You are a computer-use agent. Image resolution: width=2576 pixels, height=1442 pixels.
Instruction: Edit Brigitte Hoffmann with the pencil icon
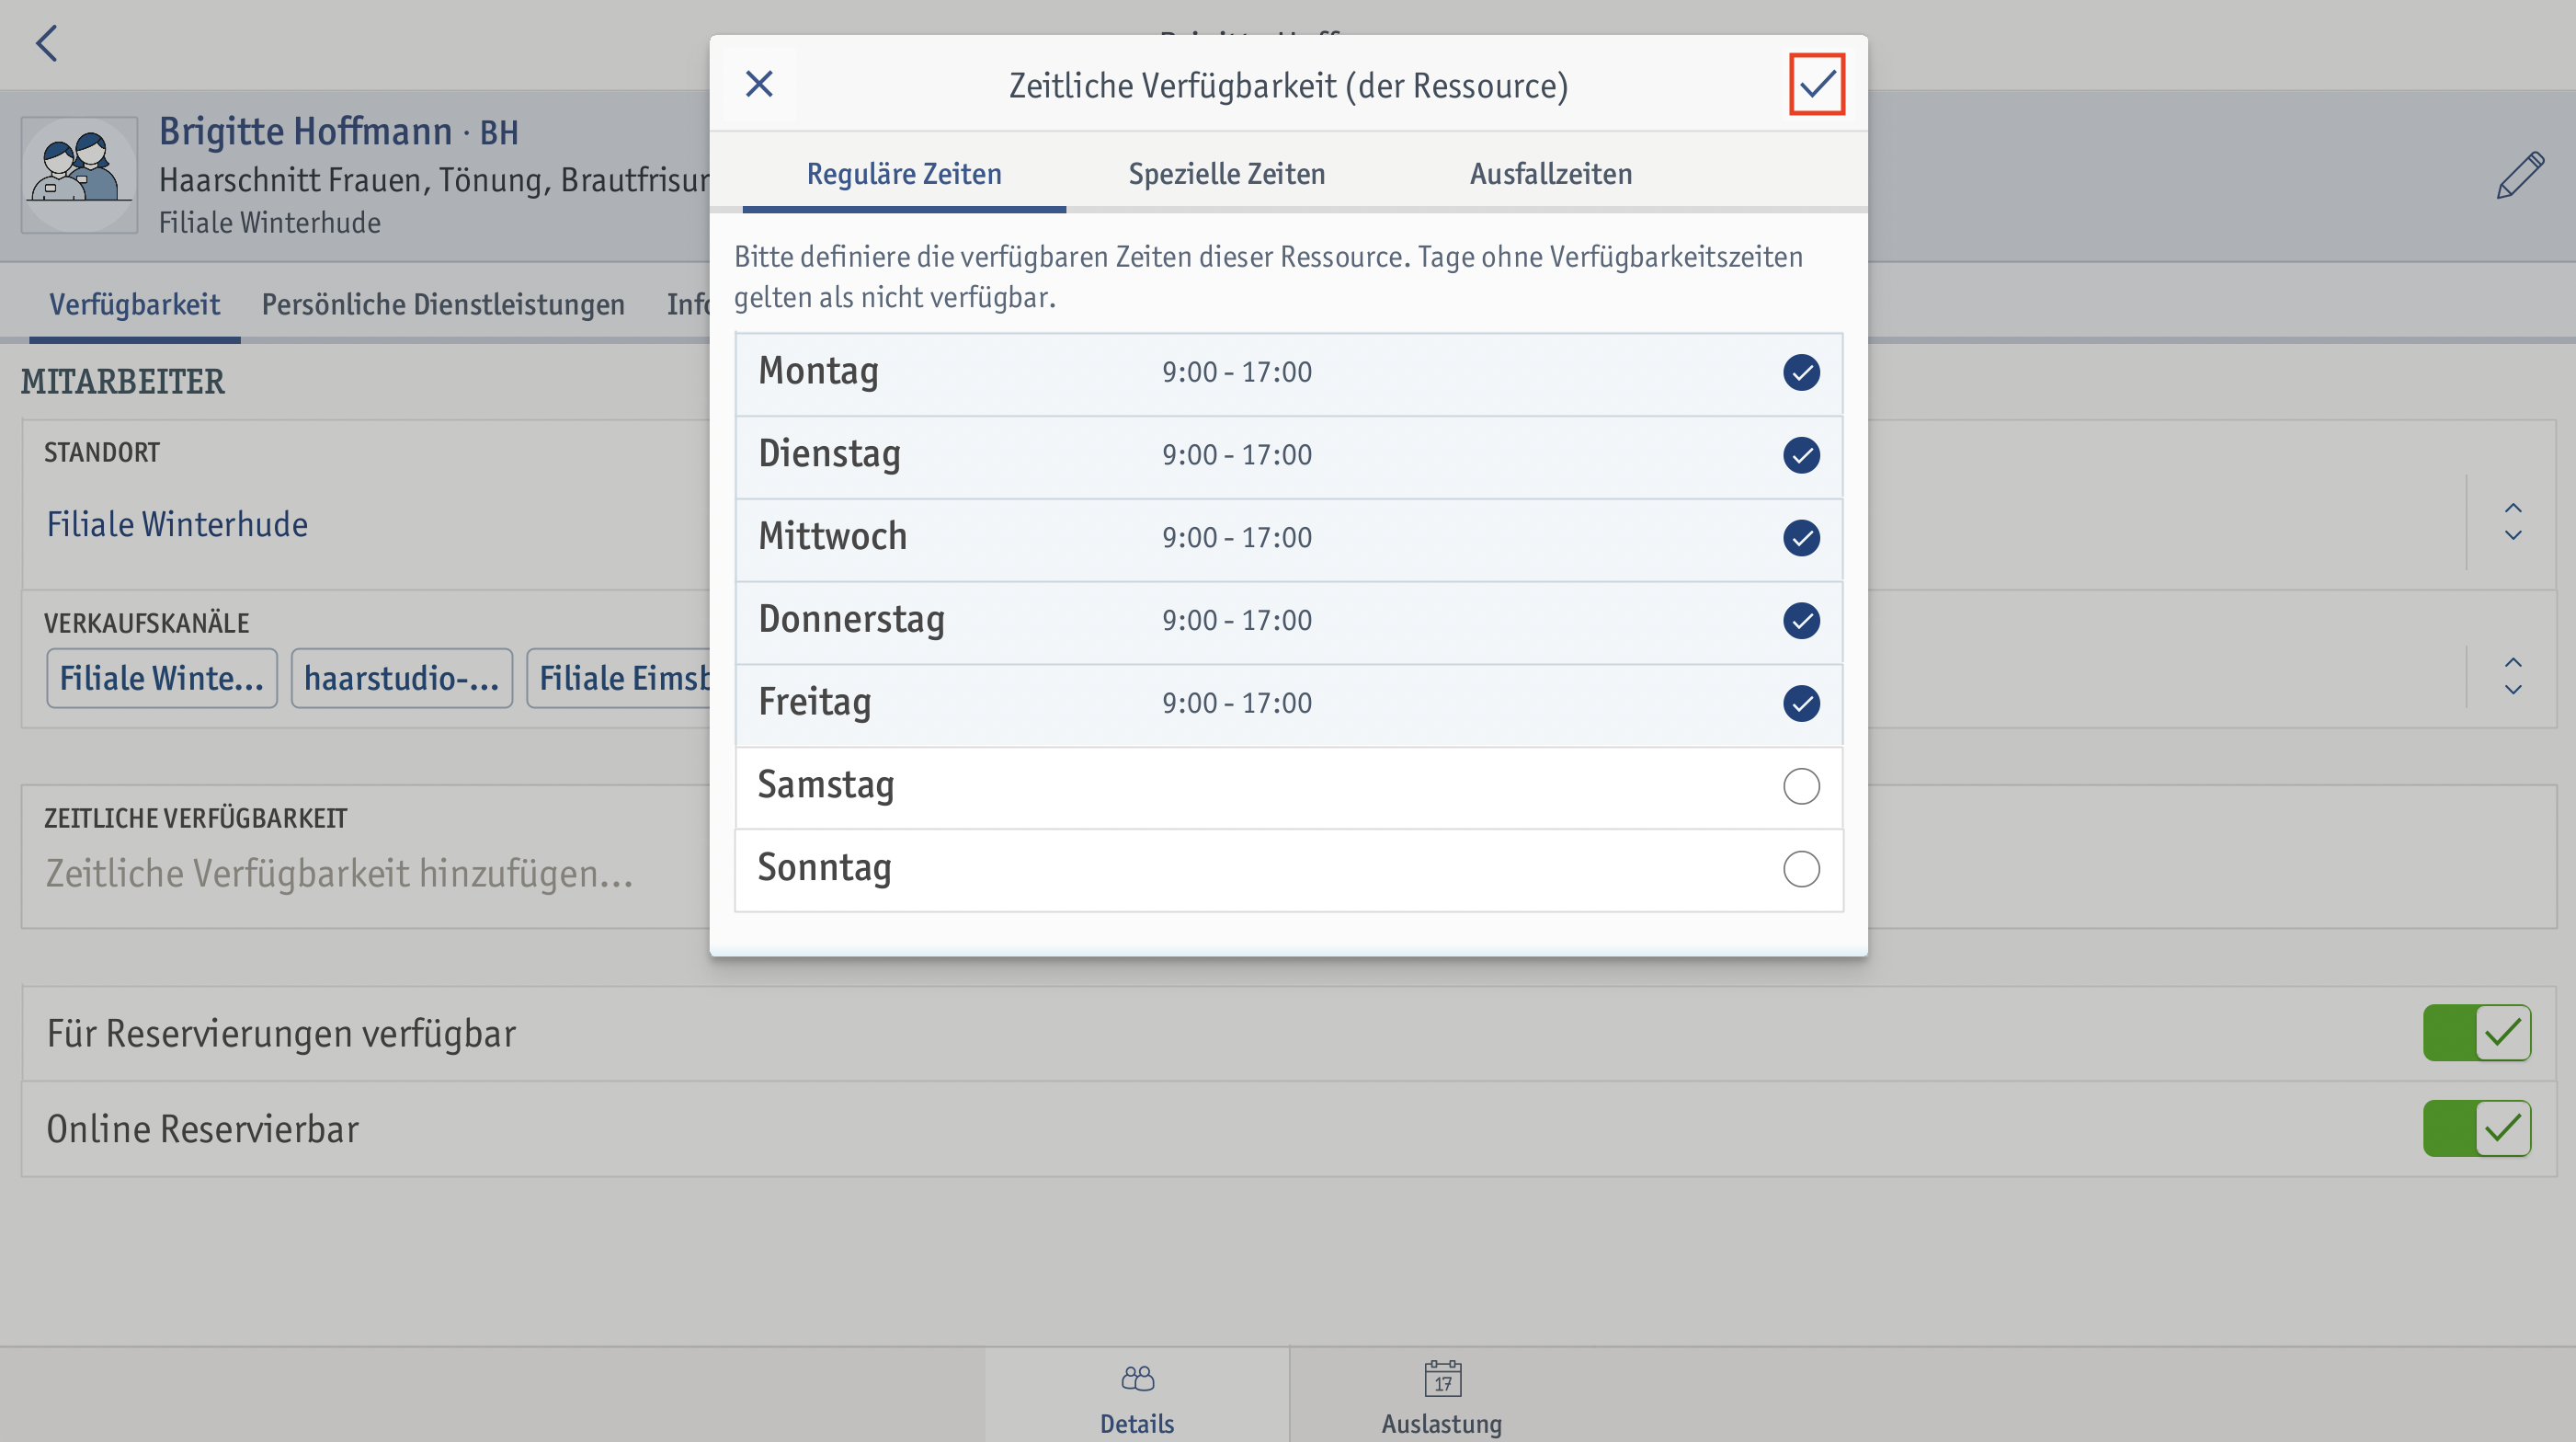2520,175
